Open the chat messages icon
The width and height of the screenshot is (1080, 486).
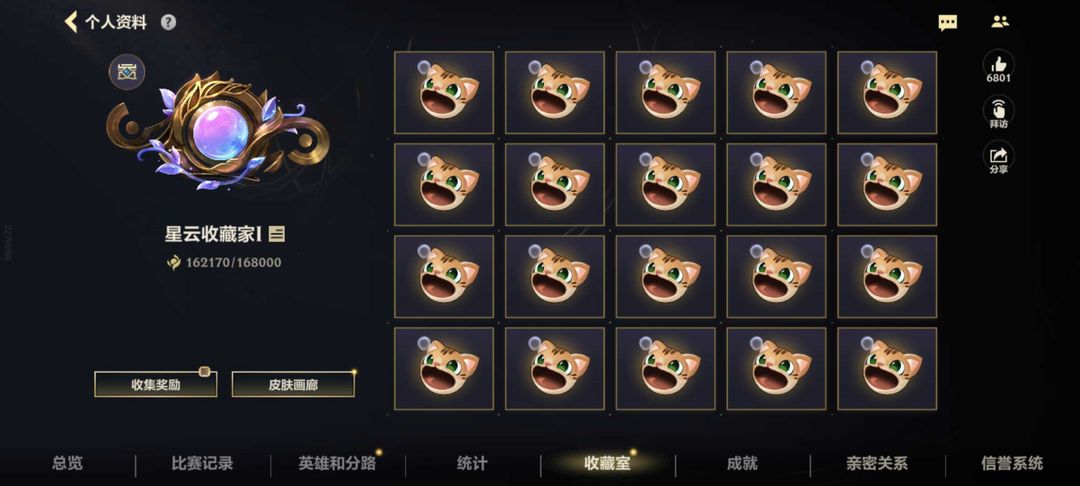pos(948,23)
